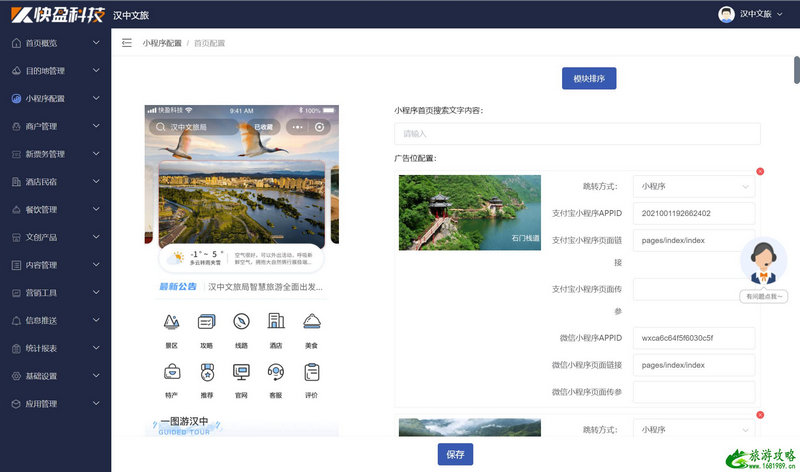Click the 模块排序 button

coord(589,79)
